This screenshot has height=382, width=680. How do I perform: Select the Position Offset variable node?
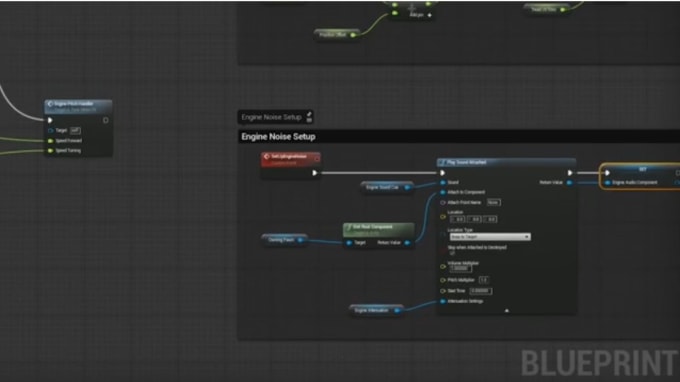pyautogui.click(x=337, y=35)
